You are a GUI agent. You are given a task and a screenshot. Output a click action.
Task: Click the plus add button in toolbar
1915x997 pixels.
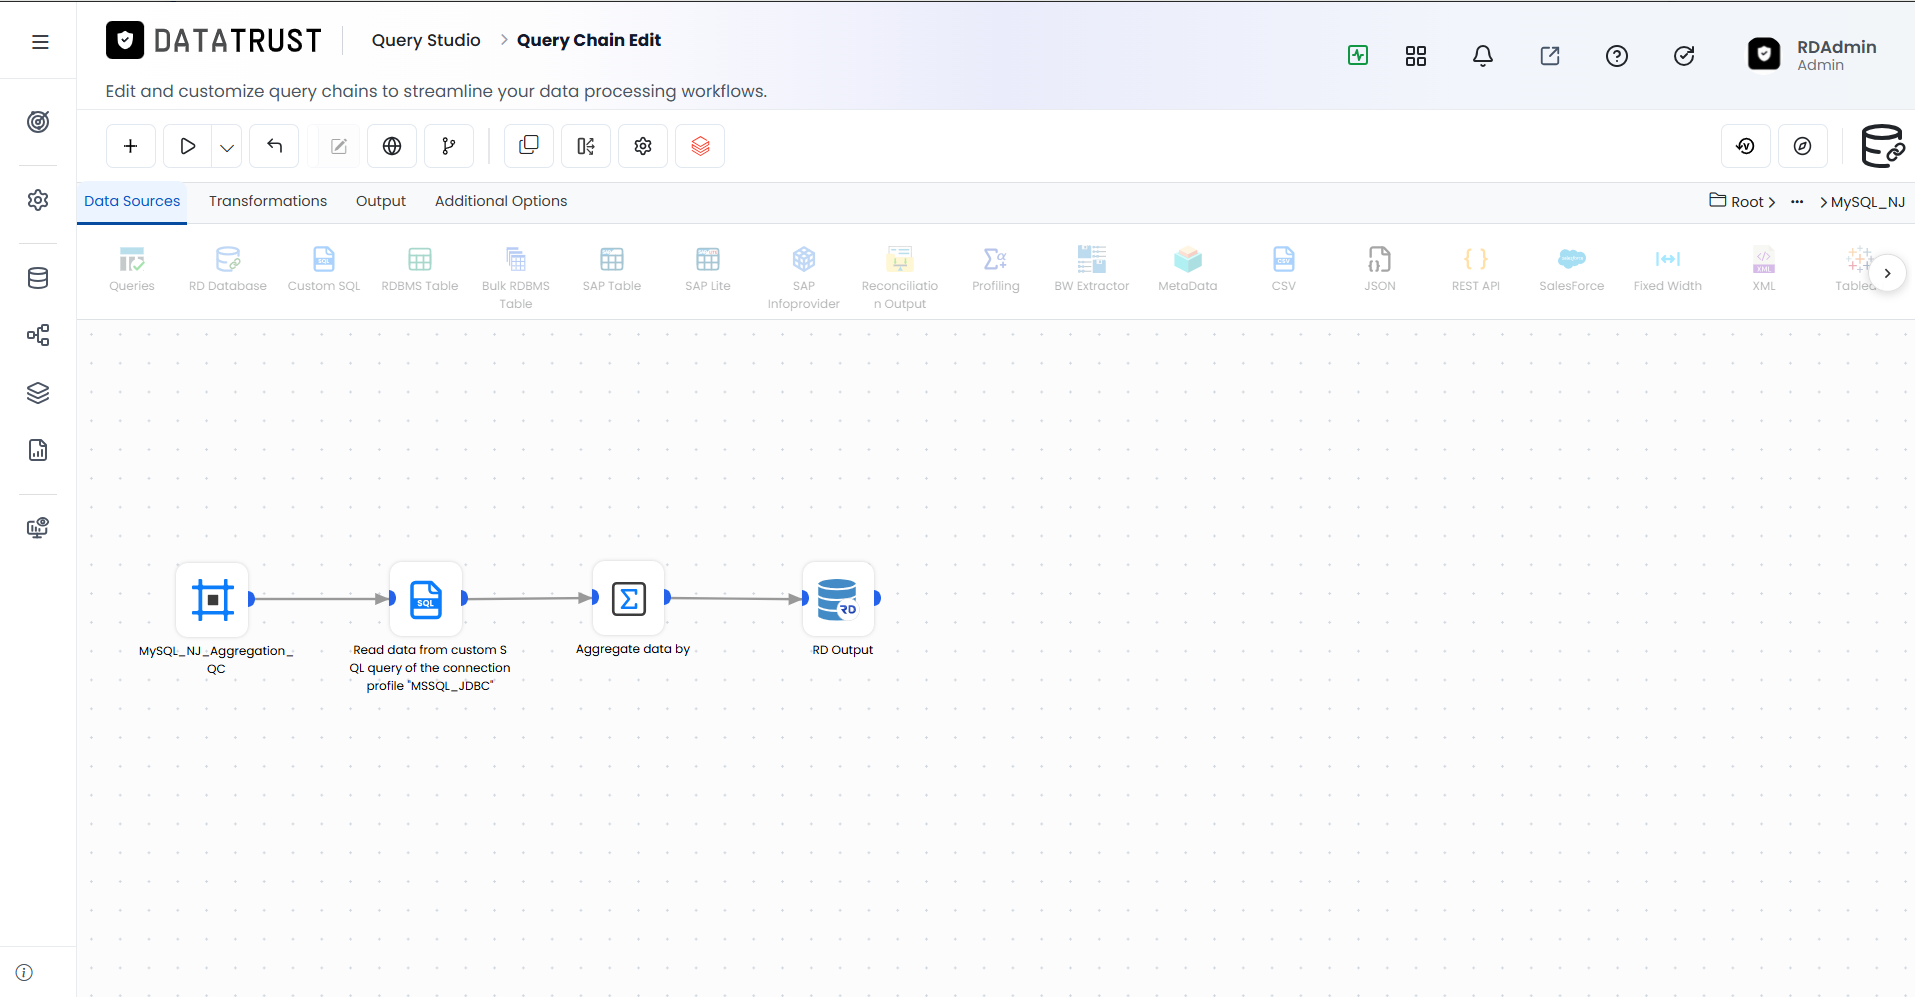[130, 146]
